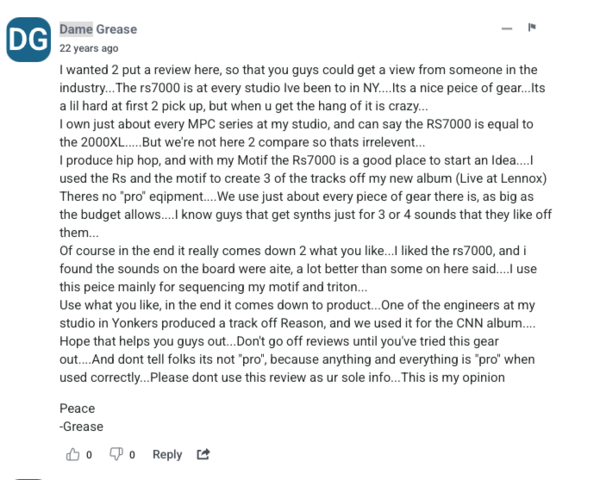Reply to Dame Grease's comment
The image size is (600, 480).
point(167,454)
